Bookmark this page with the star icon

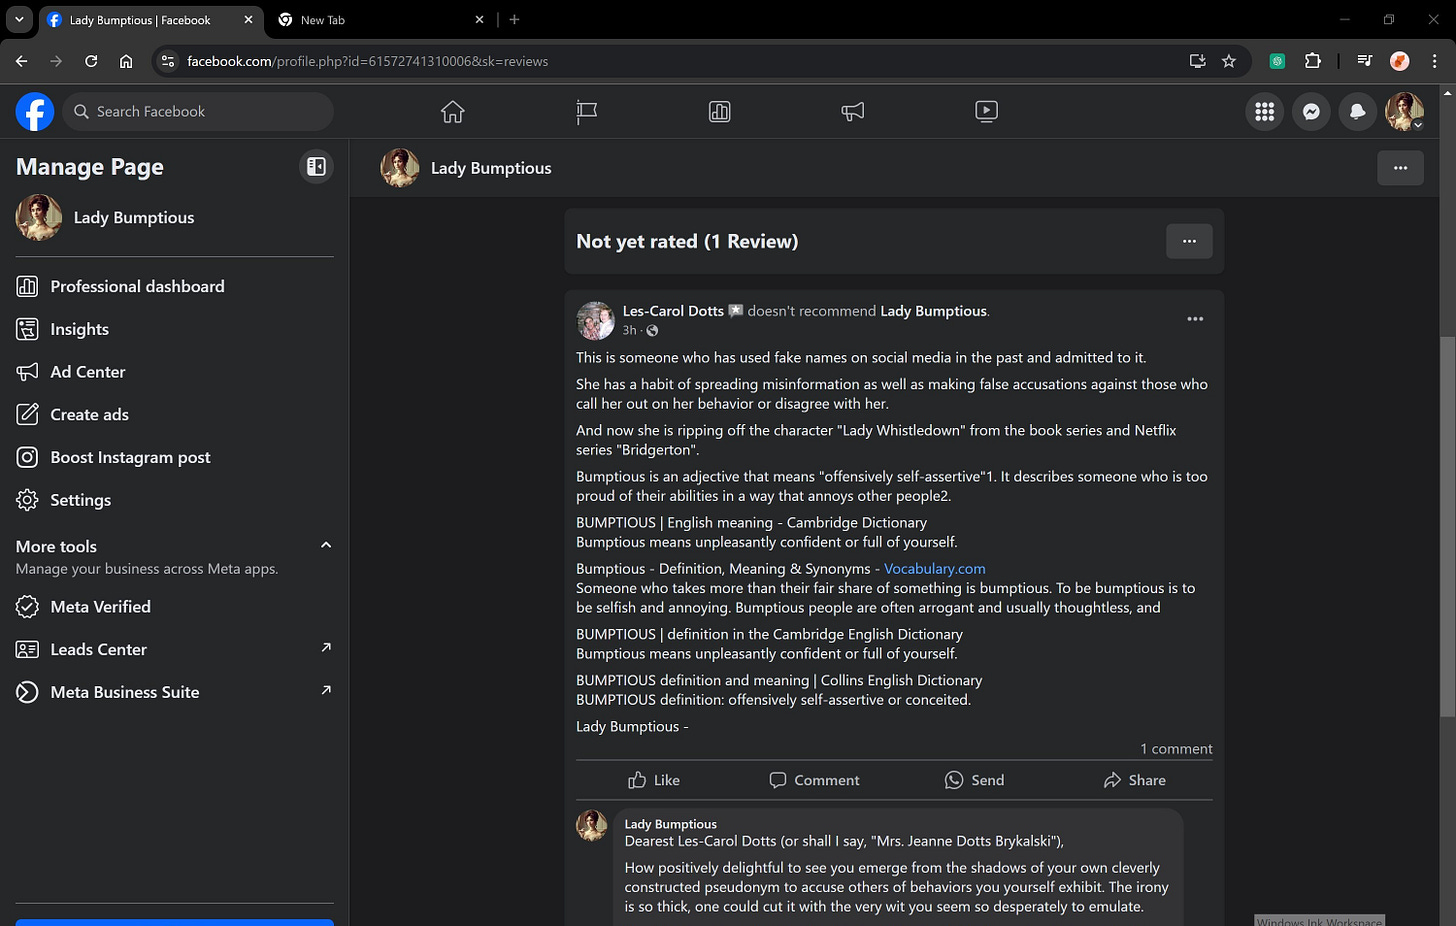click(1229, 61)
